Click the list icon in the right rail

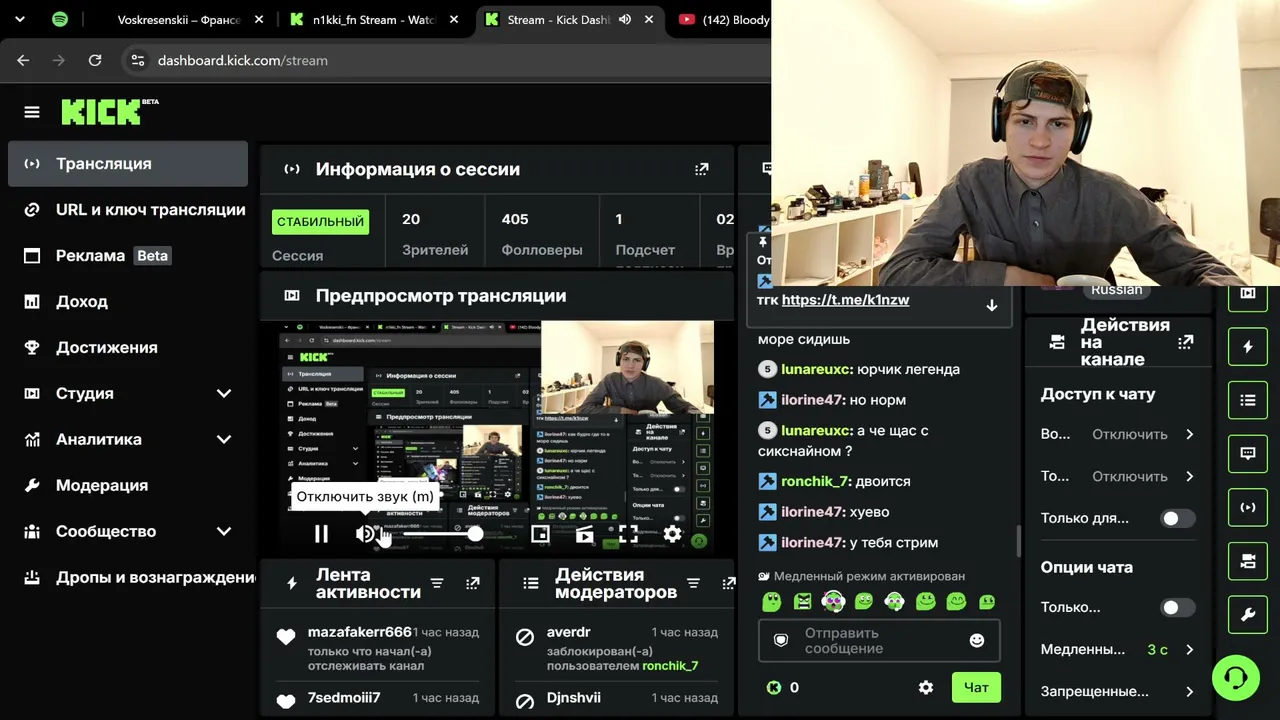click(x=1248, y=400)
